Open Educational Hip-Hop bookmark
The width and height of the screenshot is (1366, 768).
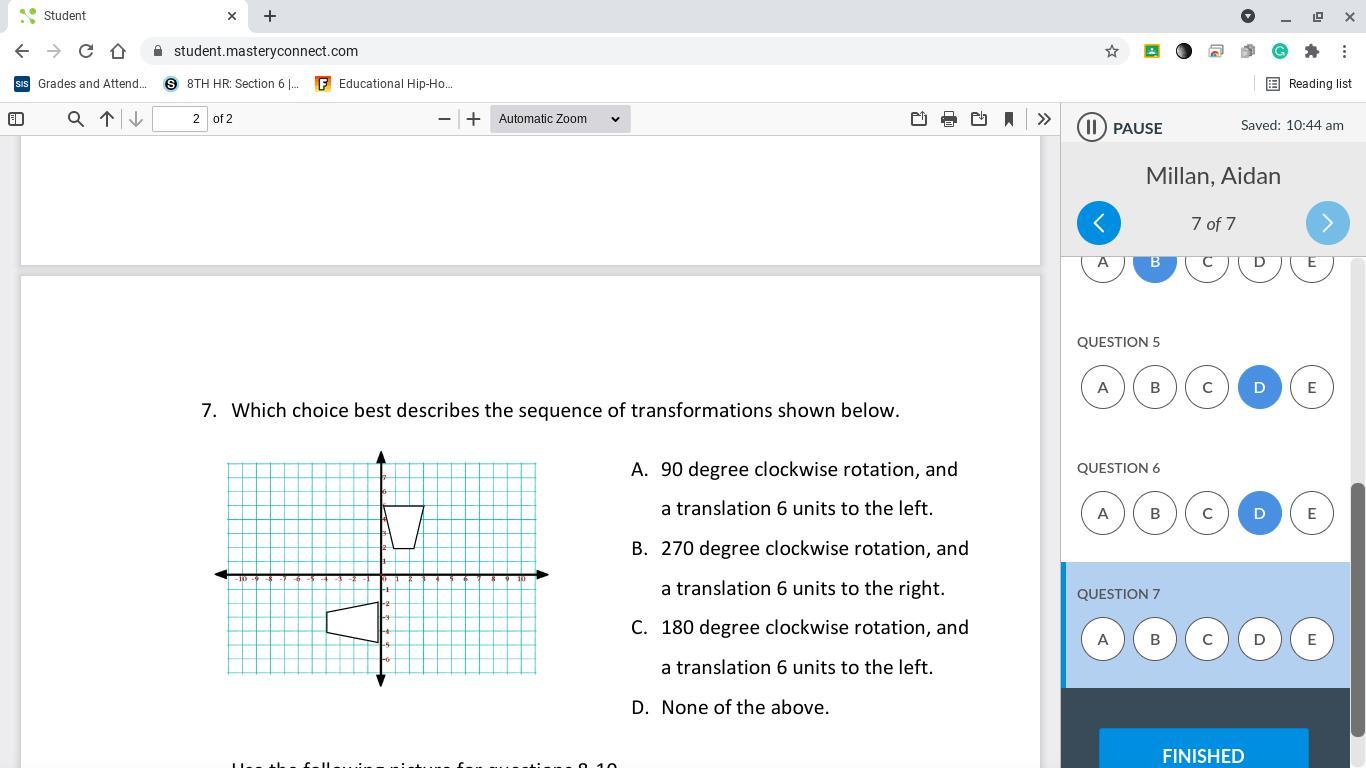coord(384,84)
